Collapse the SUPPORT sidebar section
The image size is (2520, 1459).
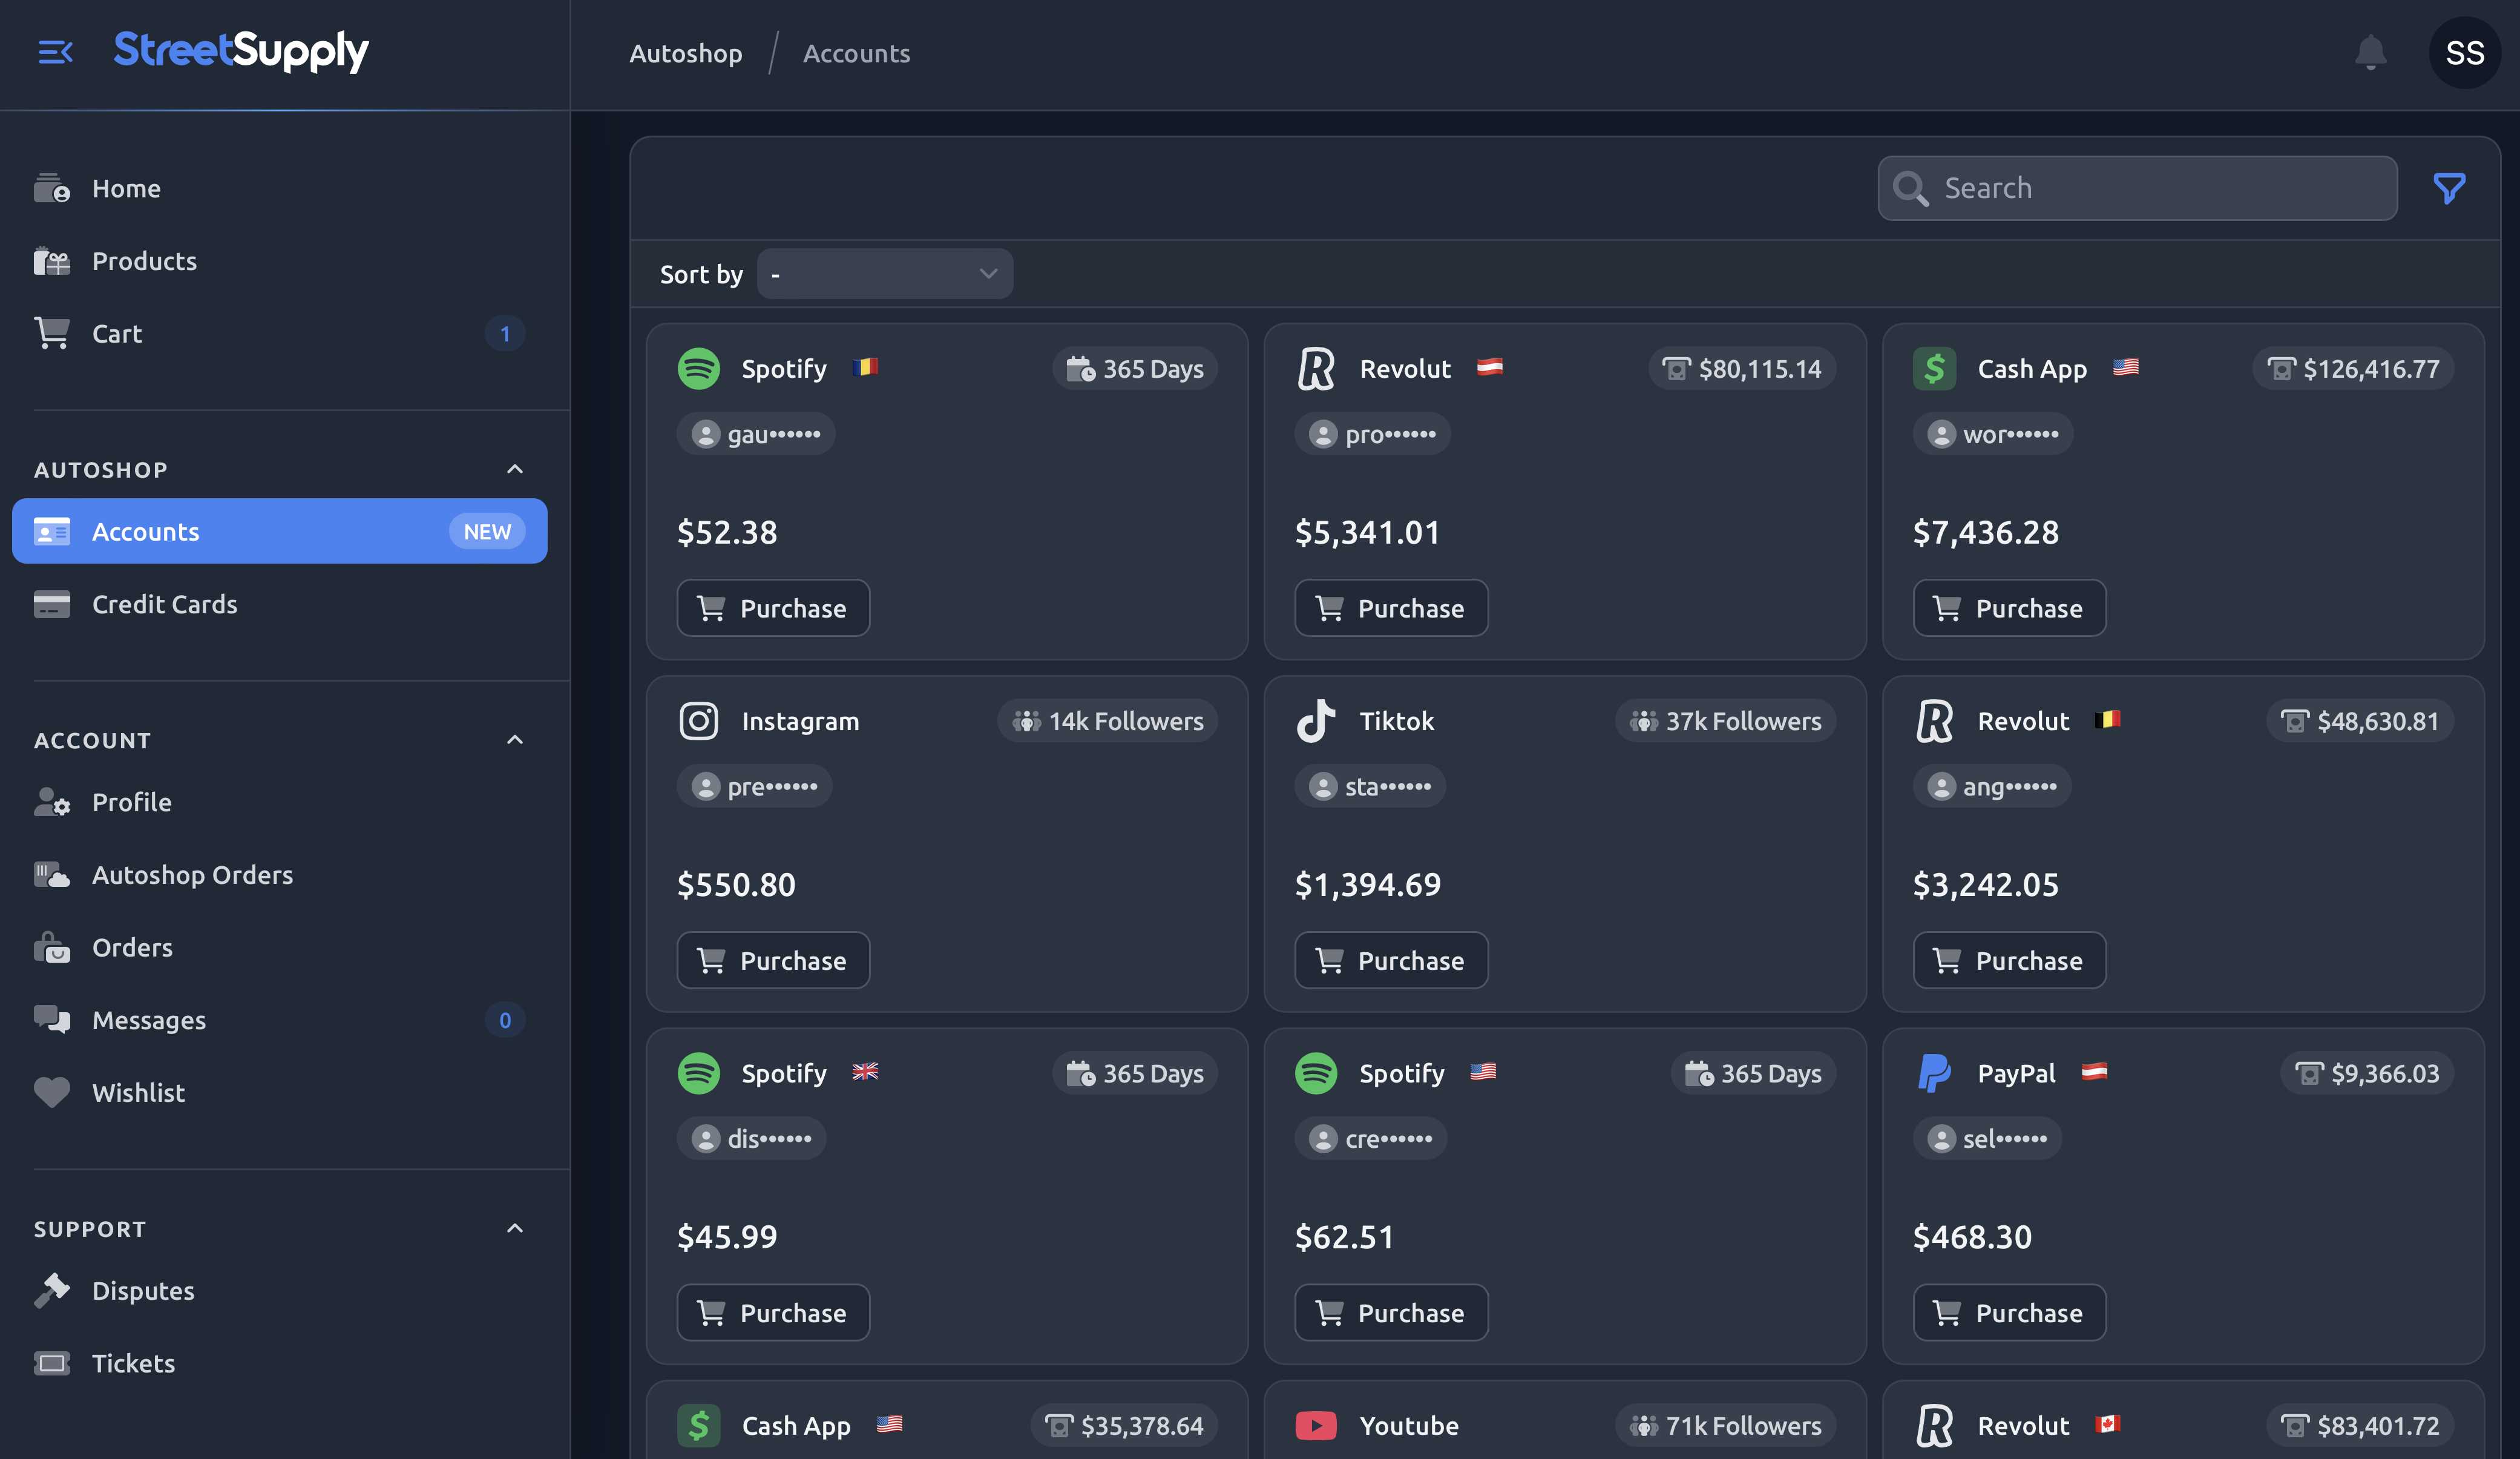click(515, 1228)
